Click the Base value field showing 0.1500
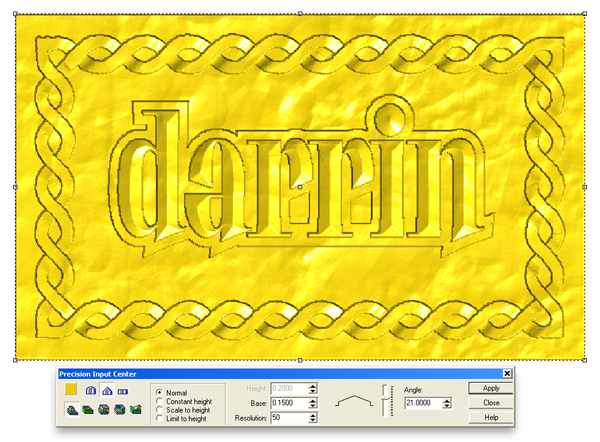 (x=290, y=403)
